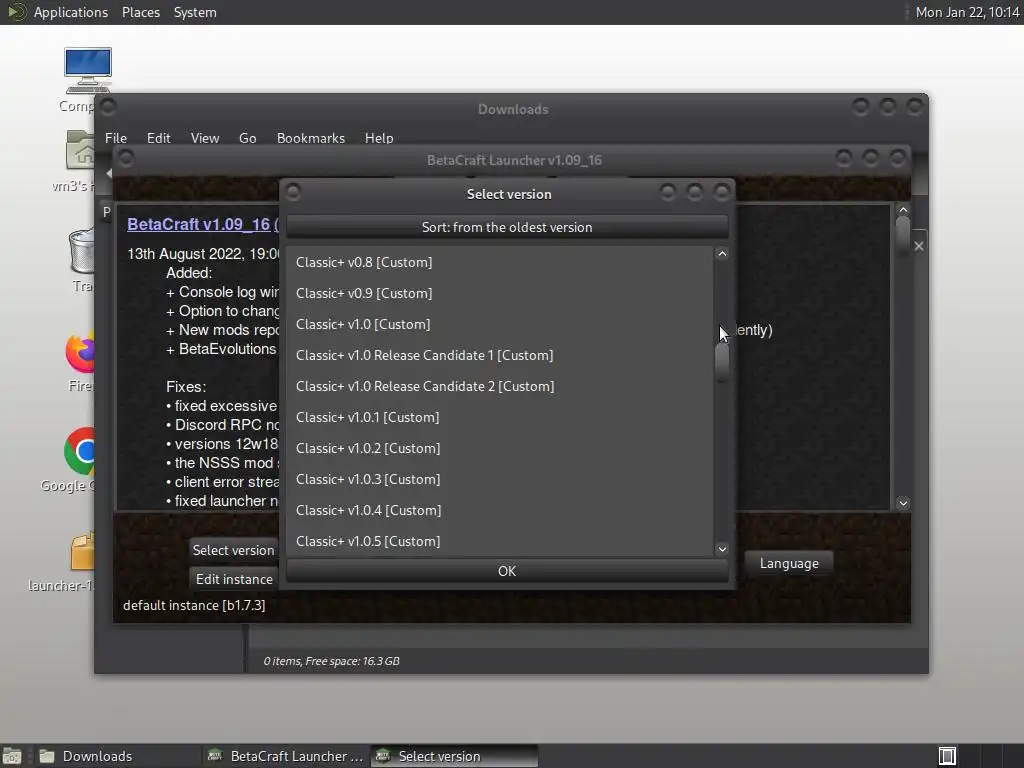
Task: Pick Classic+ v1.0.2 [Custom] version
Action: click(x=500, y=448)
